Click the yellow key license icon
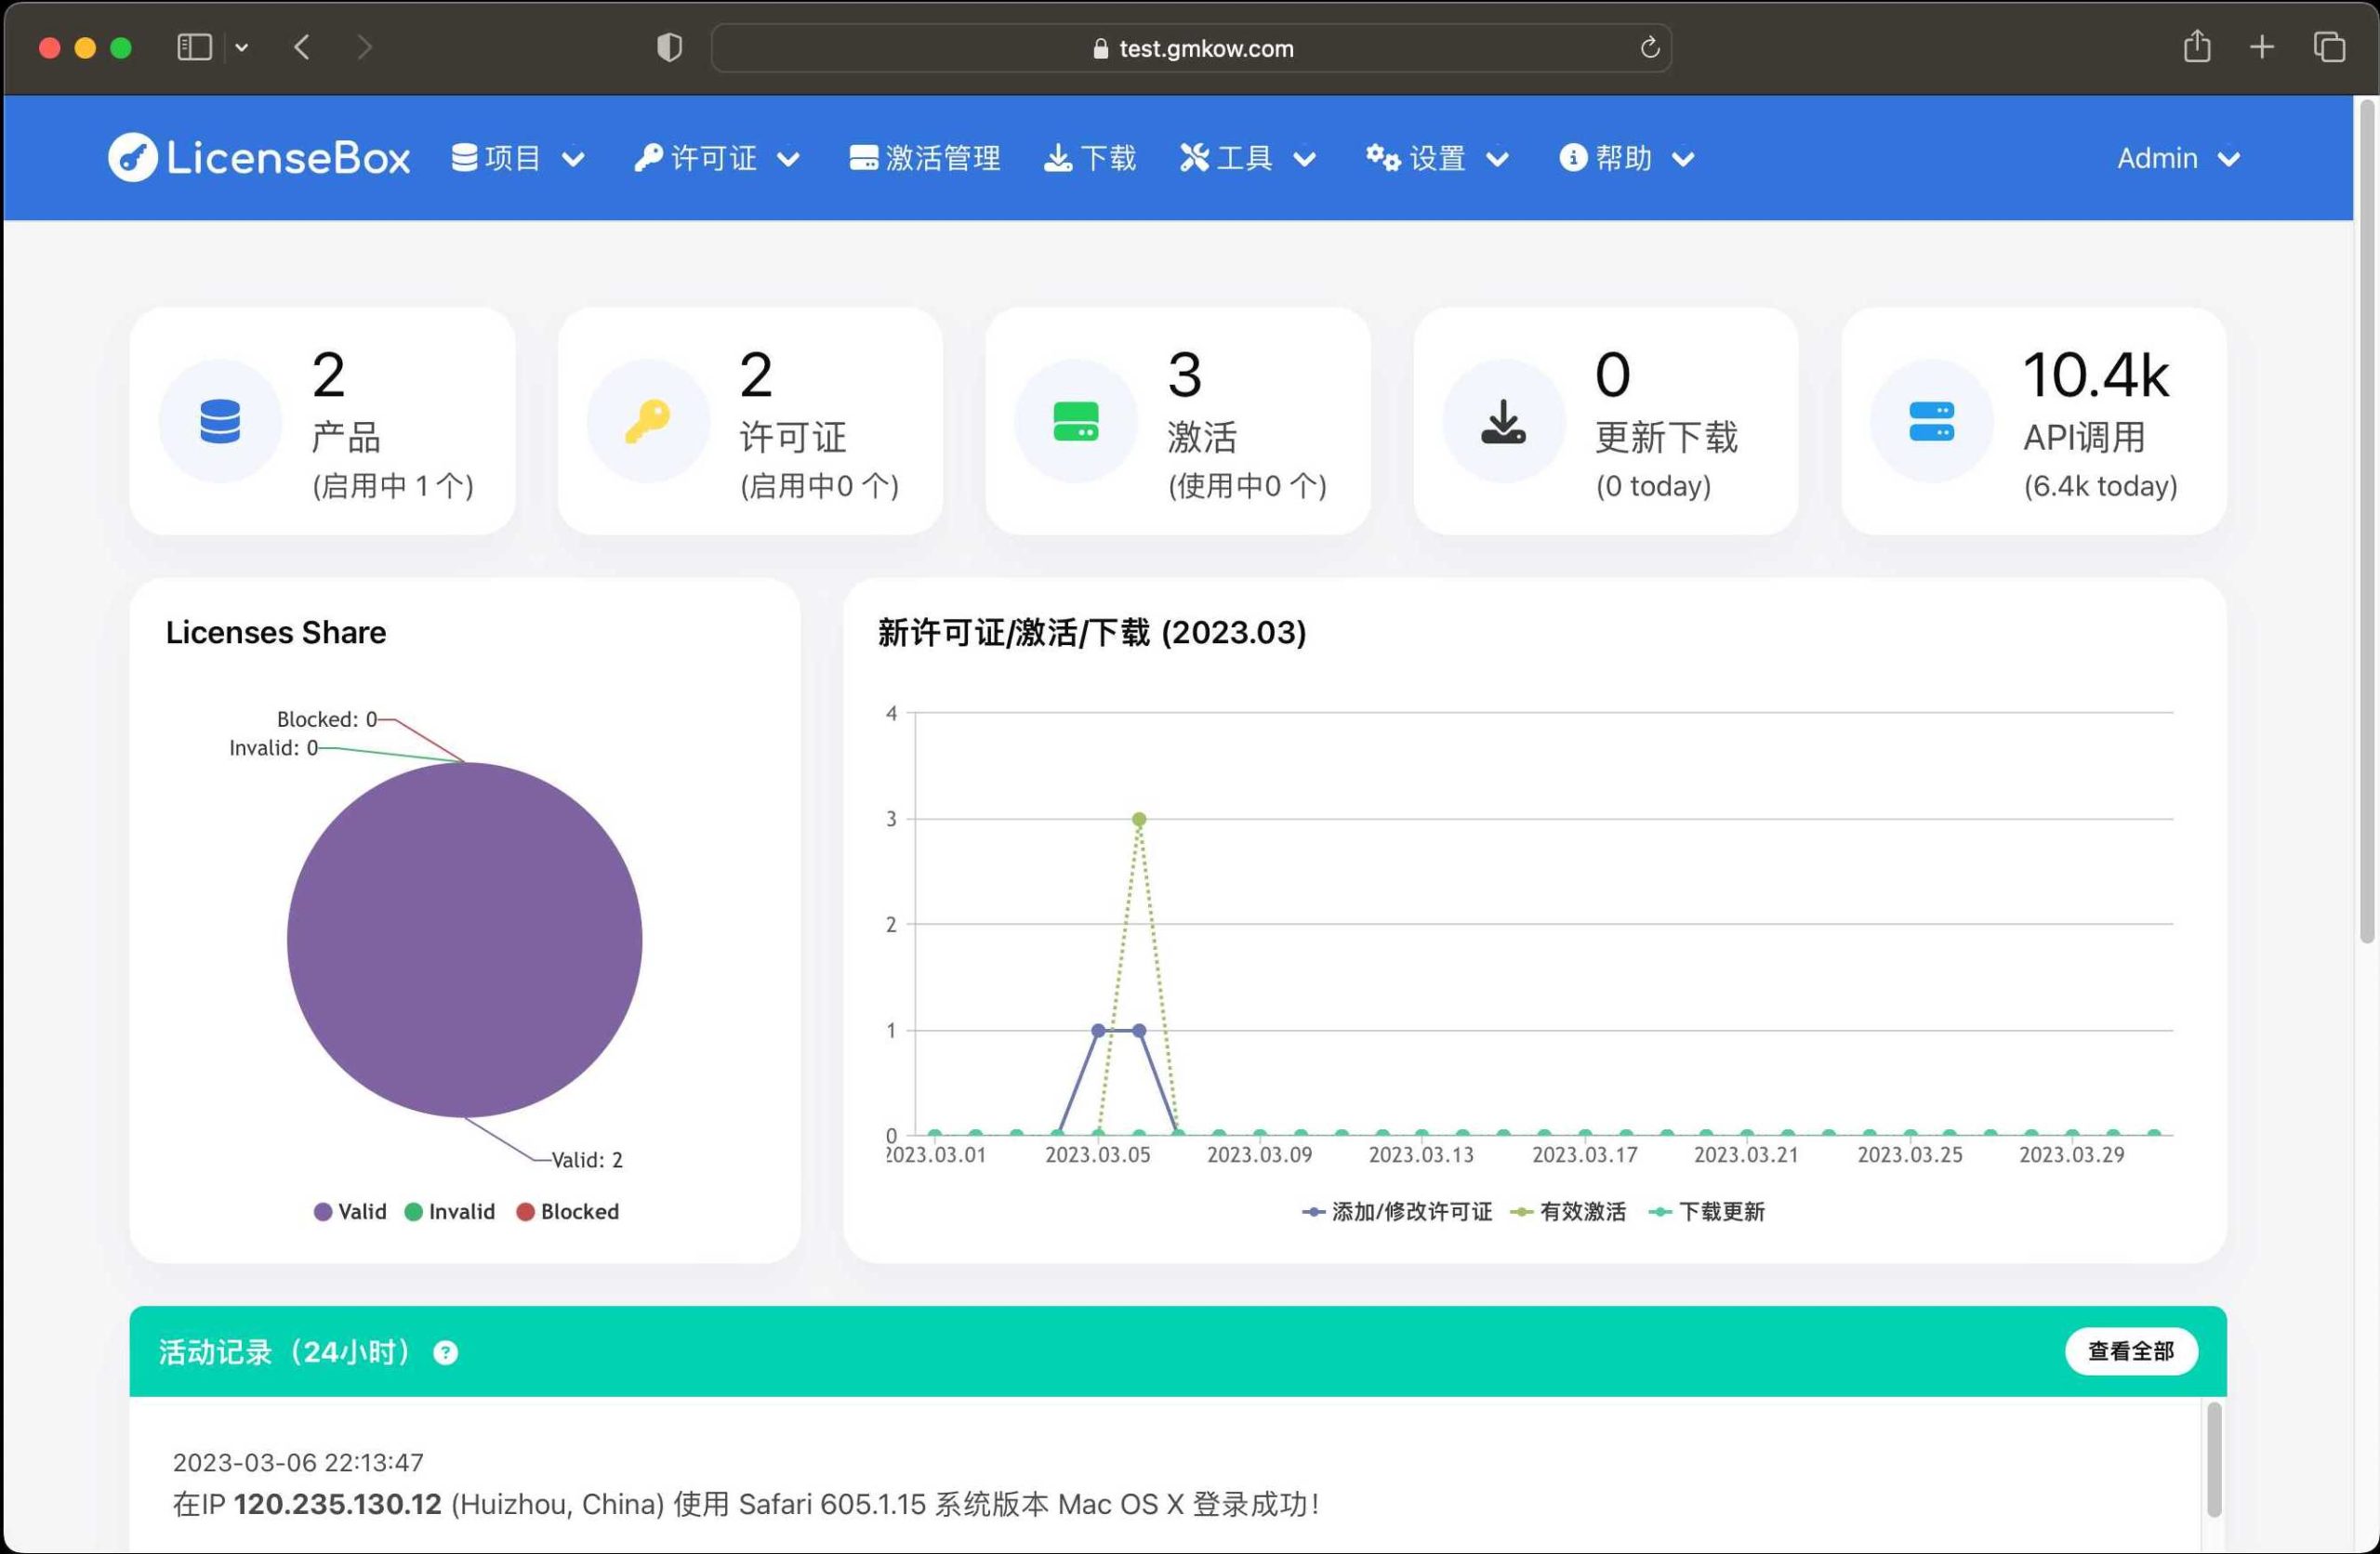This screenshot has width=2380, height=1554. pyautogui.click(x=648, y=421)
